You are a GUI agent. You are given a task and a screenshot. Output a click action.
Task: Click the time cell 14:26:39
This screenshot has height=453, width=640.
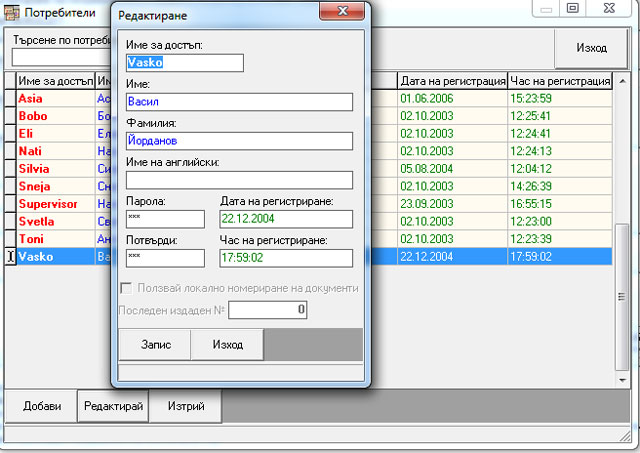click(x=560, y=186)
